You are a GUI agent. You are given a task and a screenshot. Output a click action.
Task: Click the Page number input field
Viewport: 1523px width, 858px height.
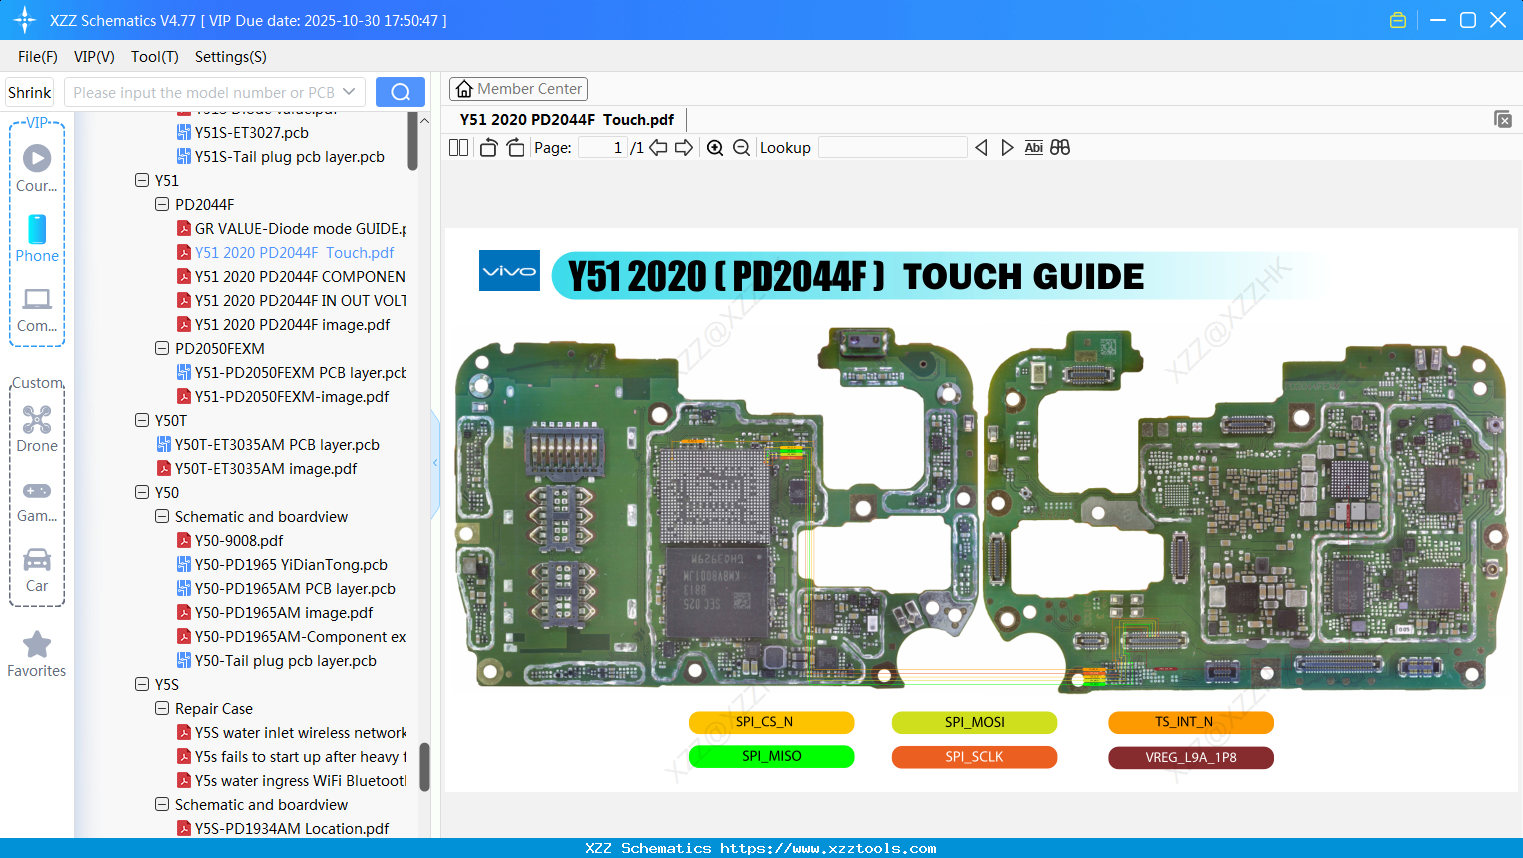point(602,147)
